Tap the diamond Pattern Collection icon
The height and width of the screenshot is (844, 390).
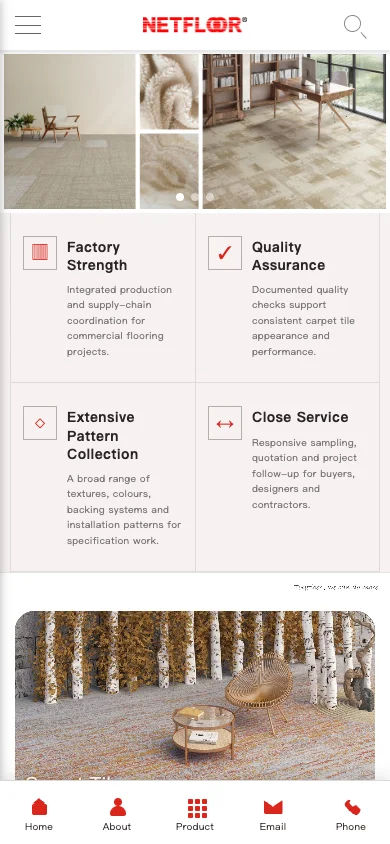tap(40, 423)
